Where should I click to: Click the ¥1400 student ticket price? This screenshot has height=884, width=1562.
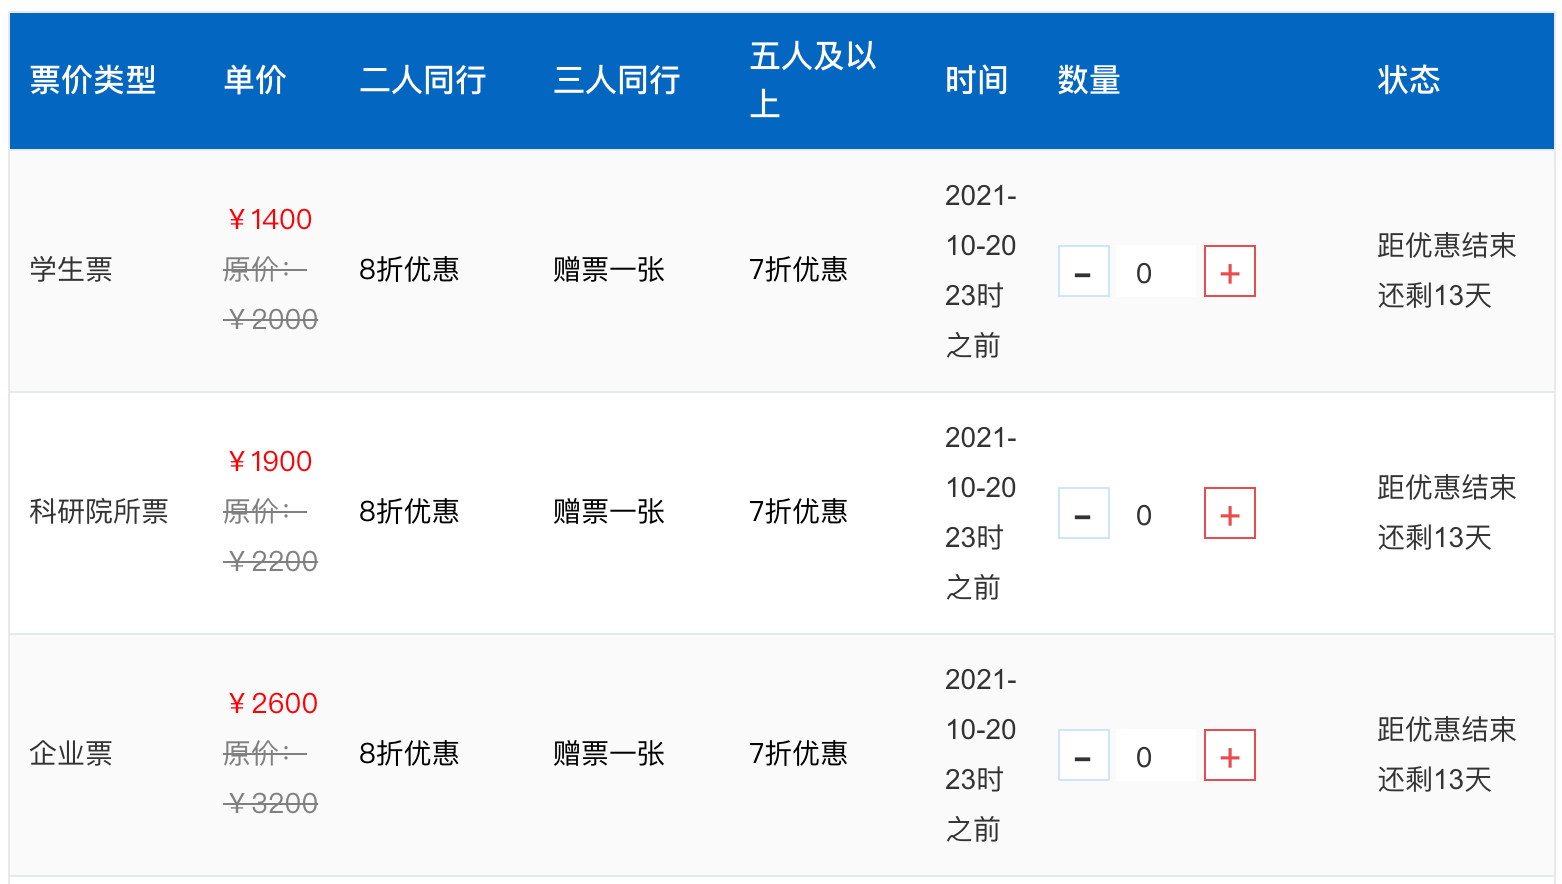270,219
